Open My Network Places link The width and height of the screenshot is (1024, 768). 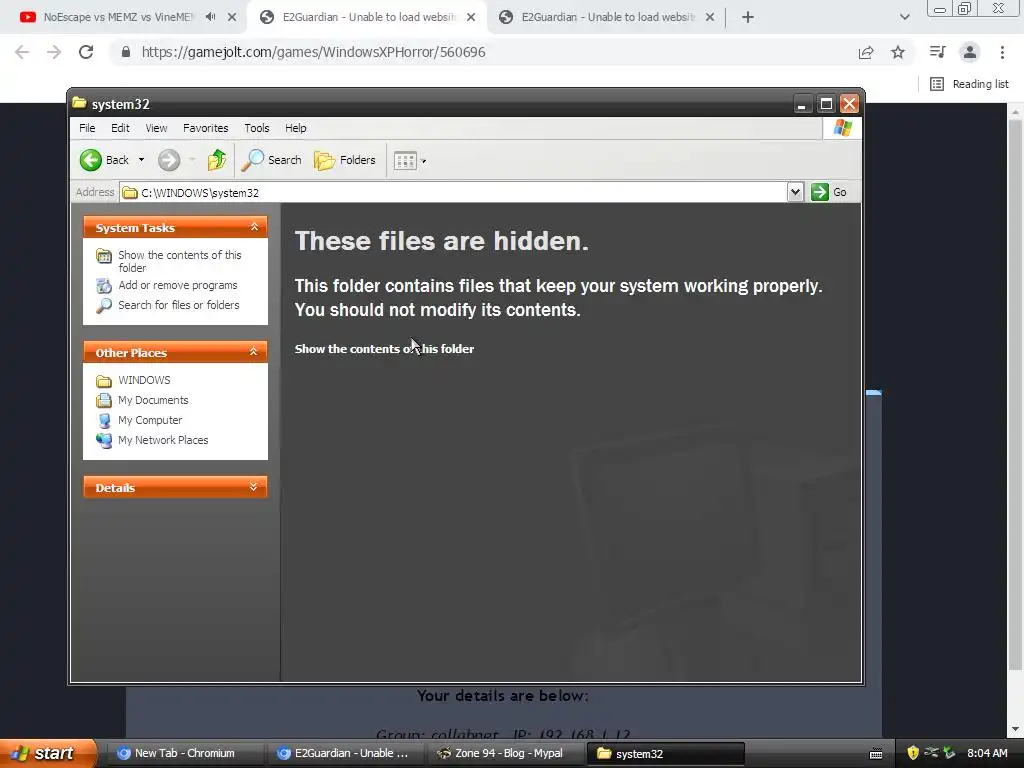(163, 440)
